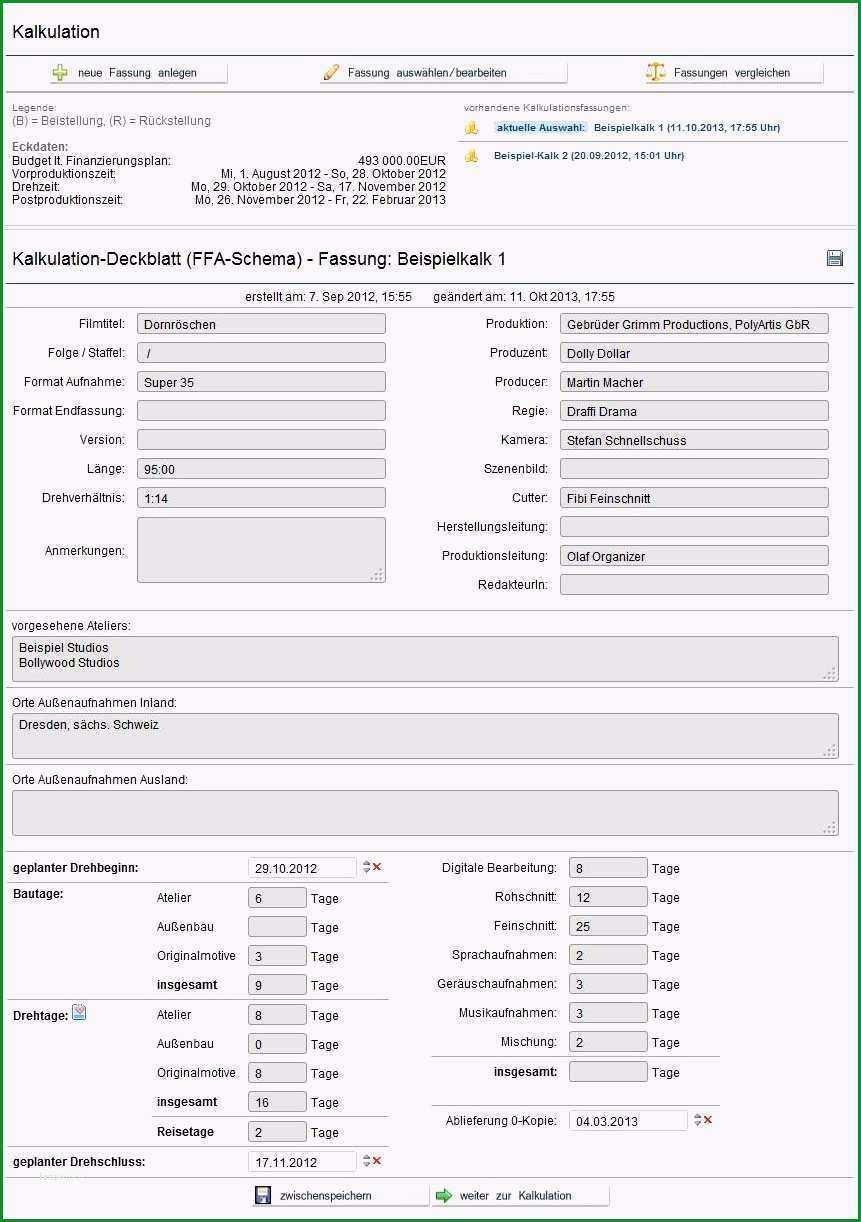Click the pencil icon for Fassung auswählen/bearbeiten
Image resolution: width=861 pixels, height=1222 pixels.
(331, 72)
